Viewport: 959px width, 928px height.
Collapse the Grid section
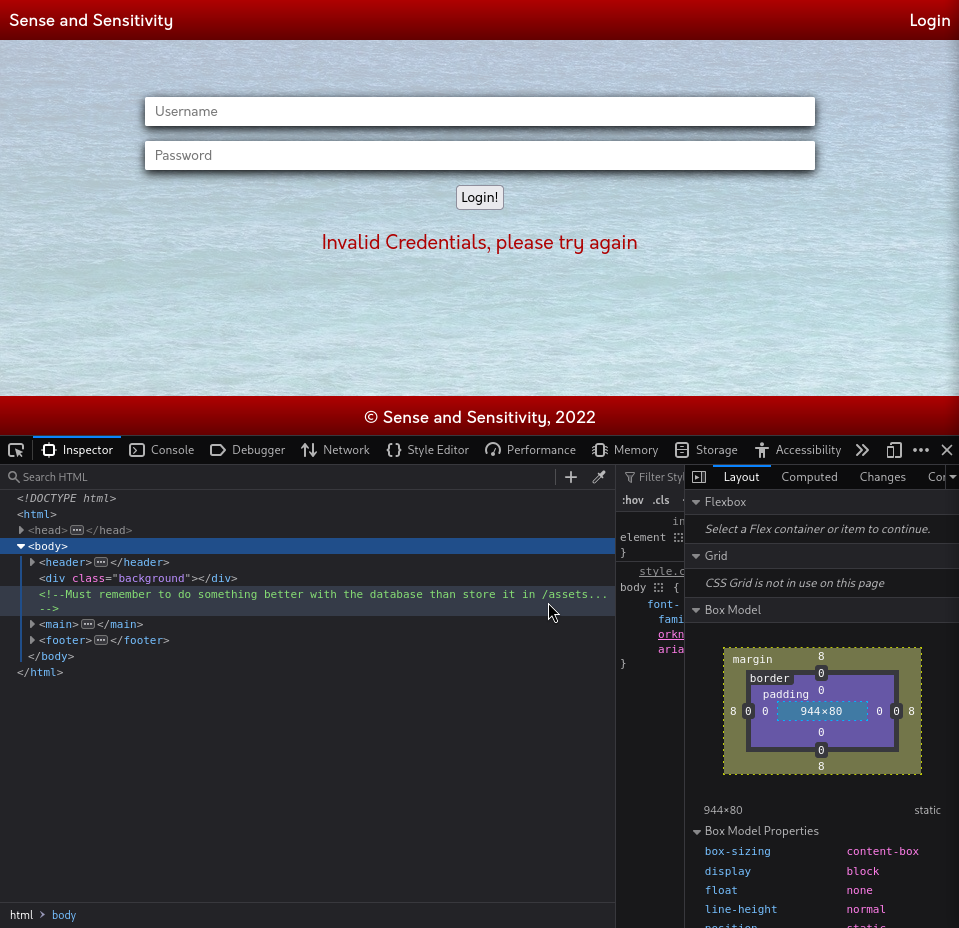tap(696, 556)
